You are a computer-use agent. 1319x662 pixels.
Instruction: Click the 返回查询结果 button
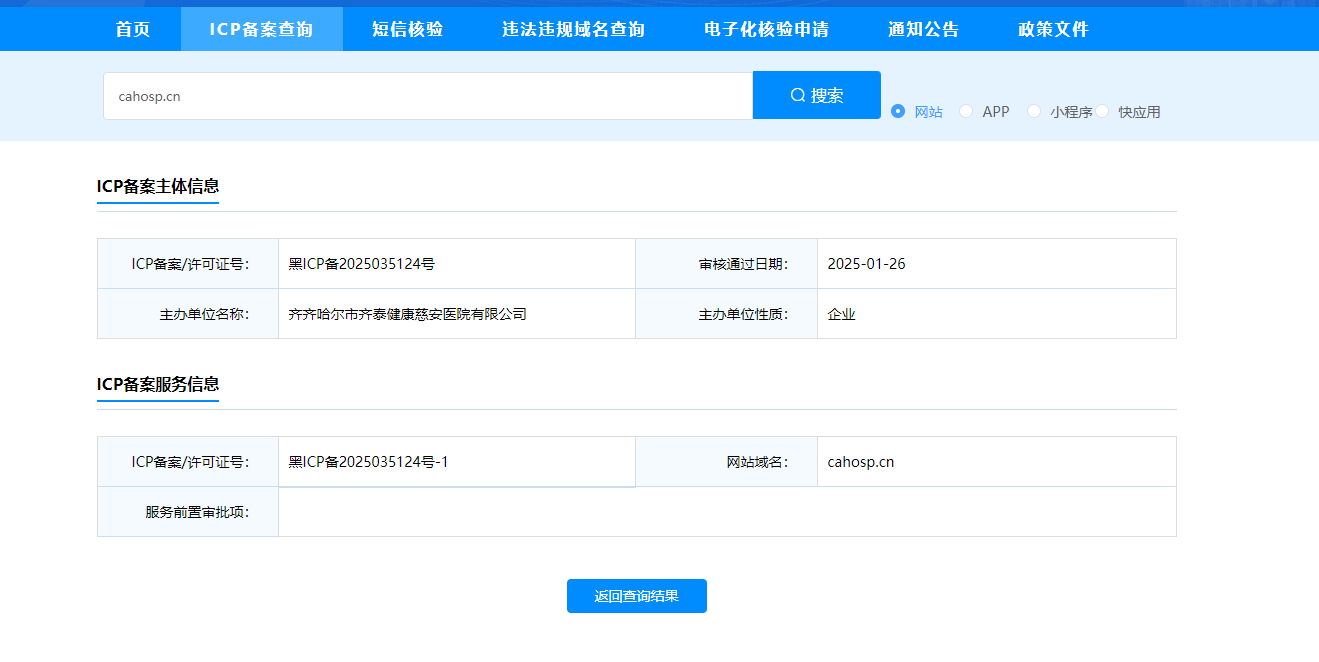(x=637, y=596)
